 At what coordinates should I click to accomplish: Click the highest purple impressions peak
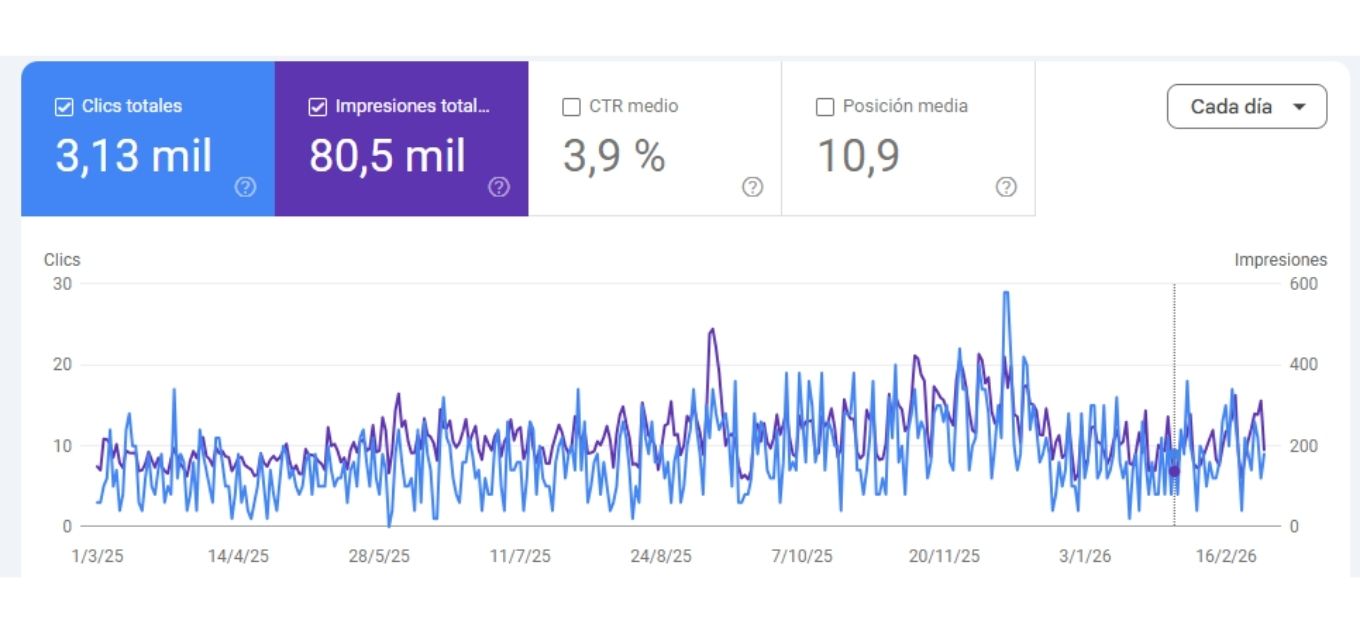(711, 329)
